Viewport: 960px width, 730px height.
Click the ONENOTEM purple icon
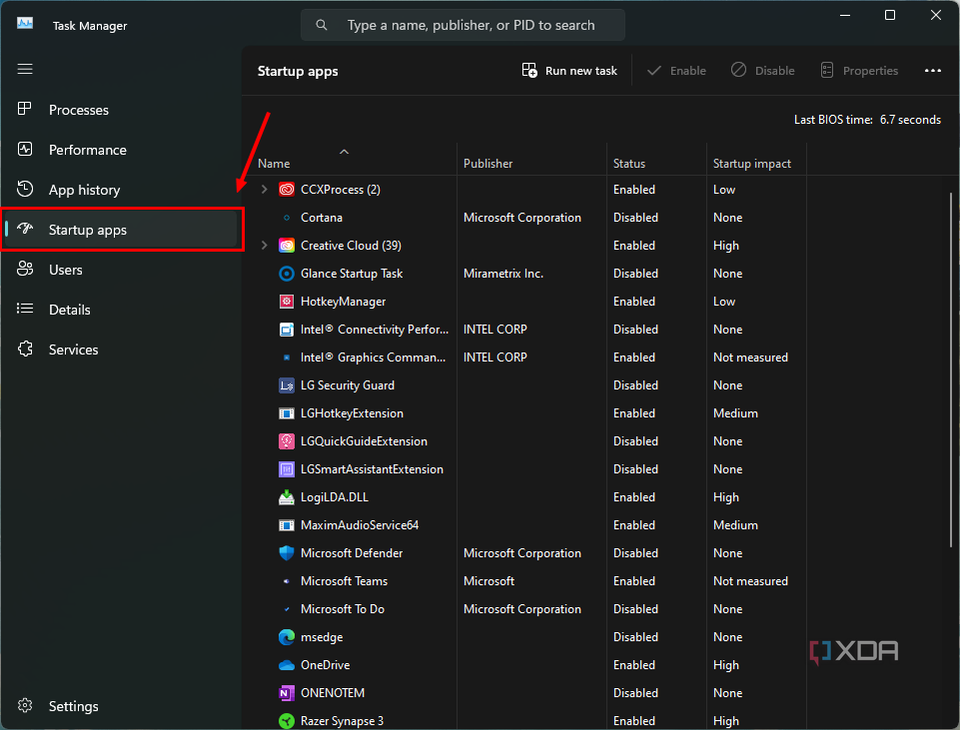[287, 693]
